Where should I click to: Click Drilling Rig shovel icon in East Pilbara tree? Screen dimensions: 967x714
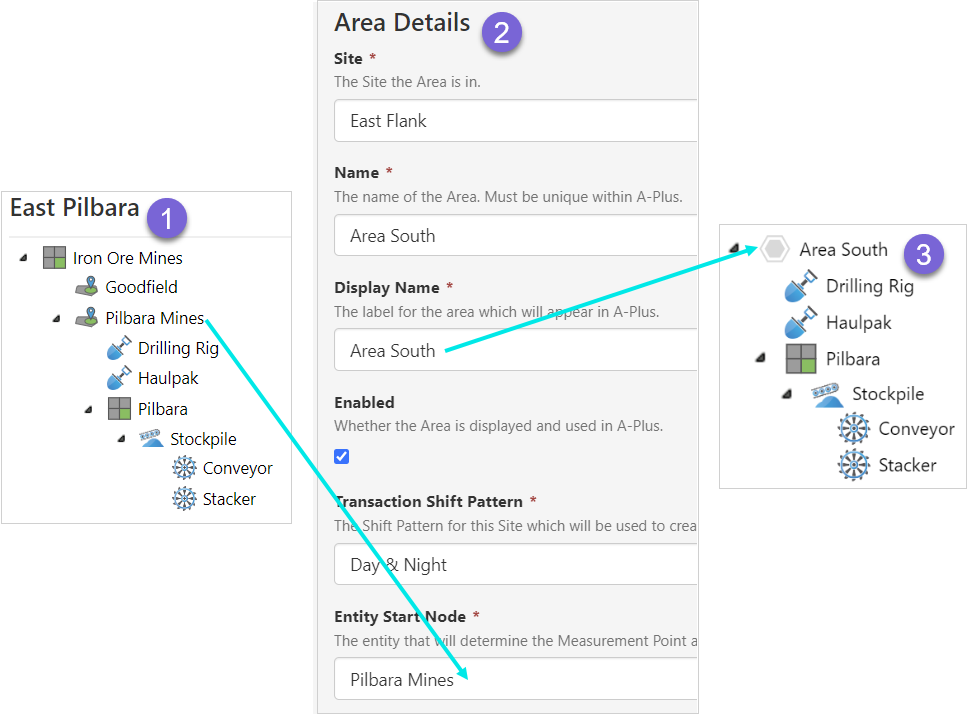pos(119,348)
